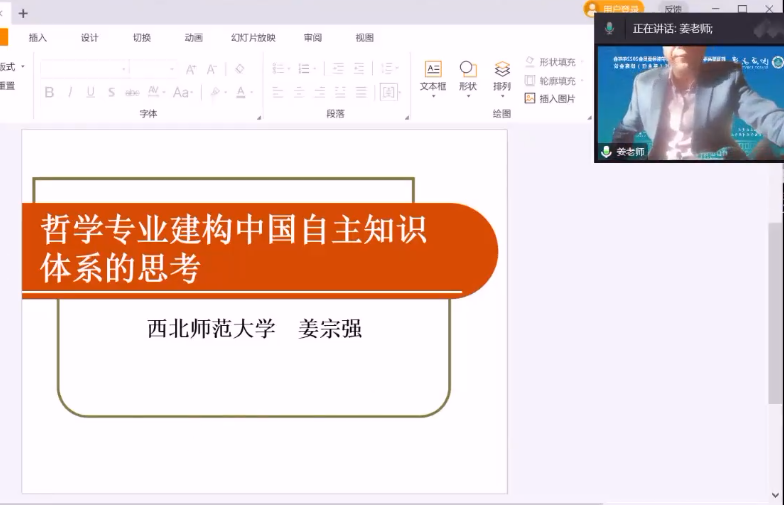Expand the 字体 group dialog launcher
This screenshot has width=784, height=505.
click(x=258, y=117)
